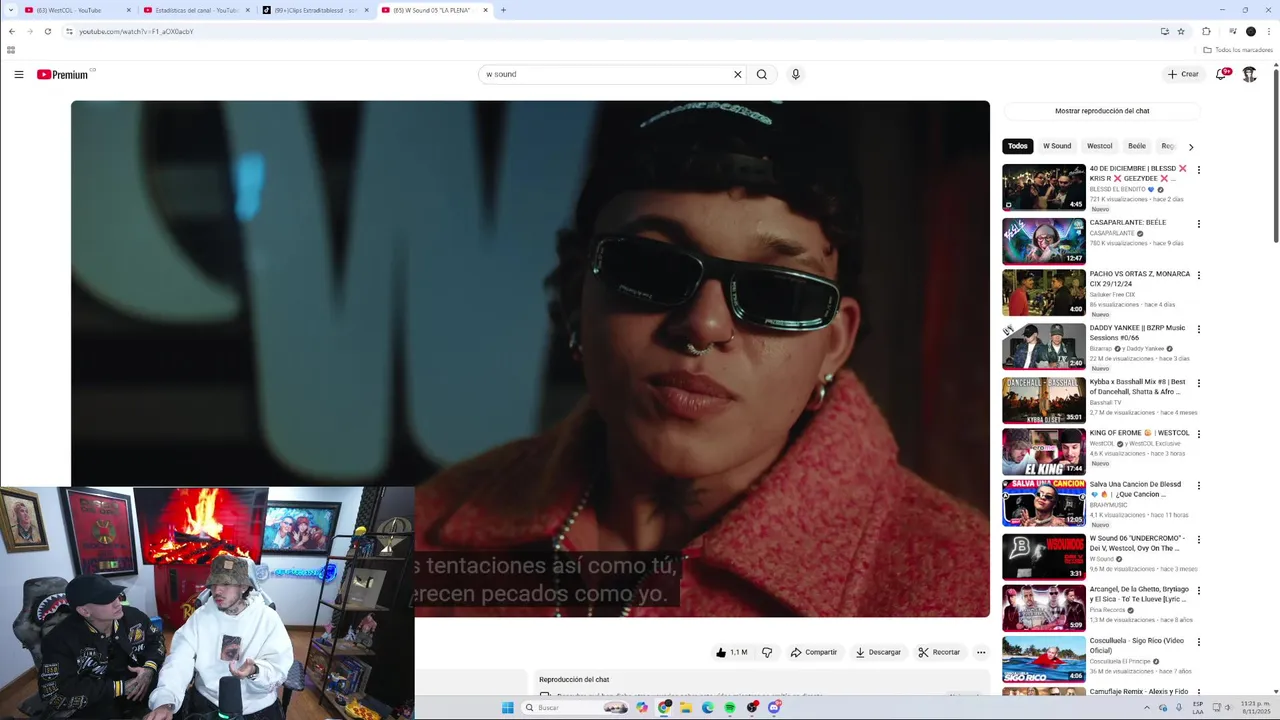Open options for CASAPARLANTE: BEÉLE video
The image size is (1280, 720).
point(1198,224)
